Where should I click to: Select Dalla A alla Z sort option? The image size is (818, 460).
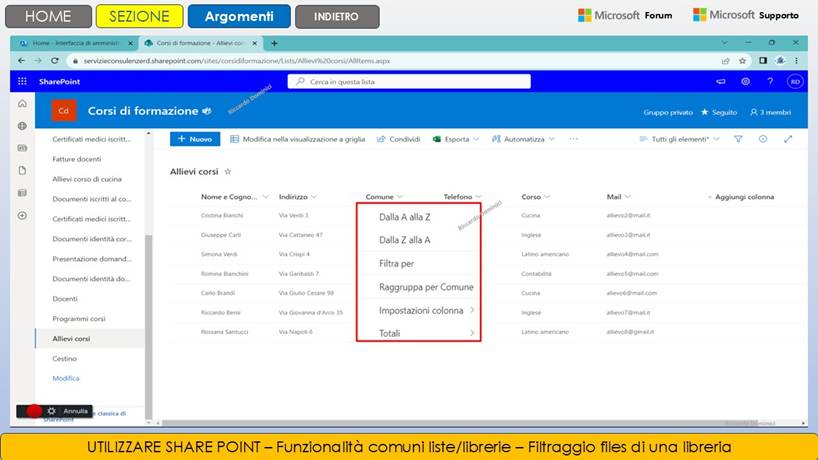(405, 217)
